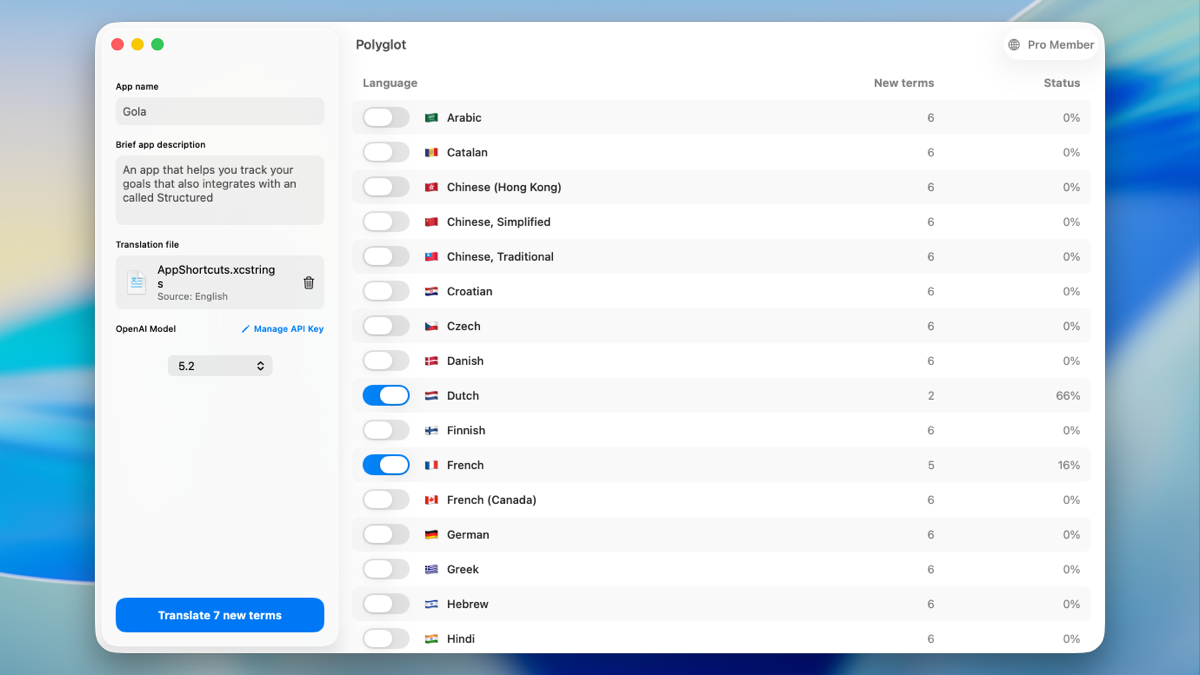Click the Status column header
Image resolution: width=1200 pixels, height=675 pixels.
pos(1062,83)
